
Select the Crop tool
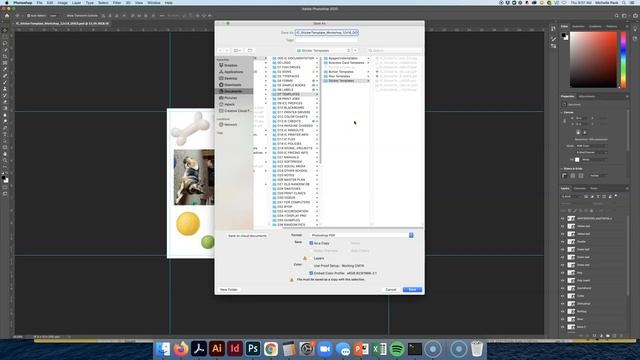pyautogui.click(x=5, y=56)
